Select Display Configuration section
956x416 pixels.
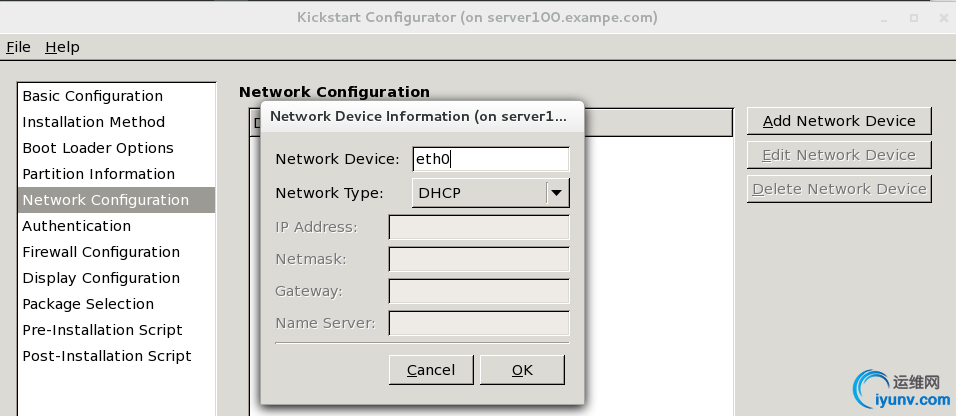click(101, 278)
